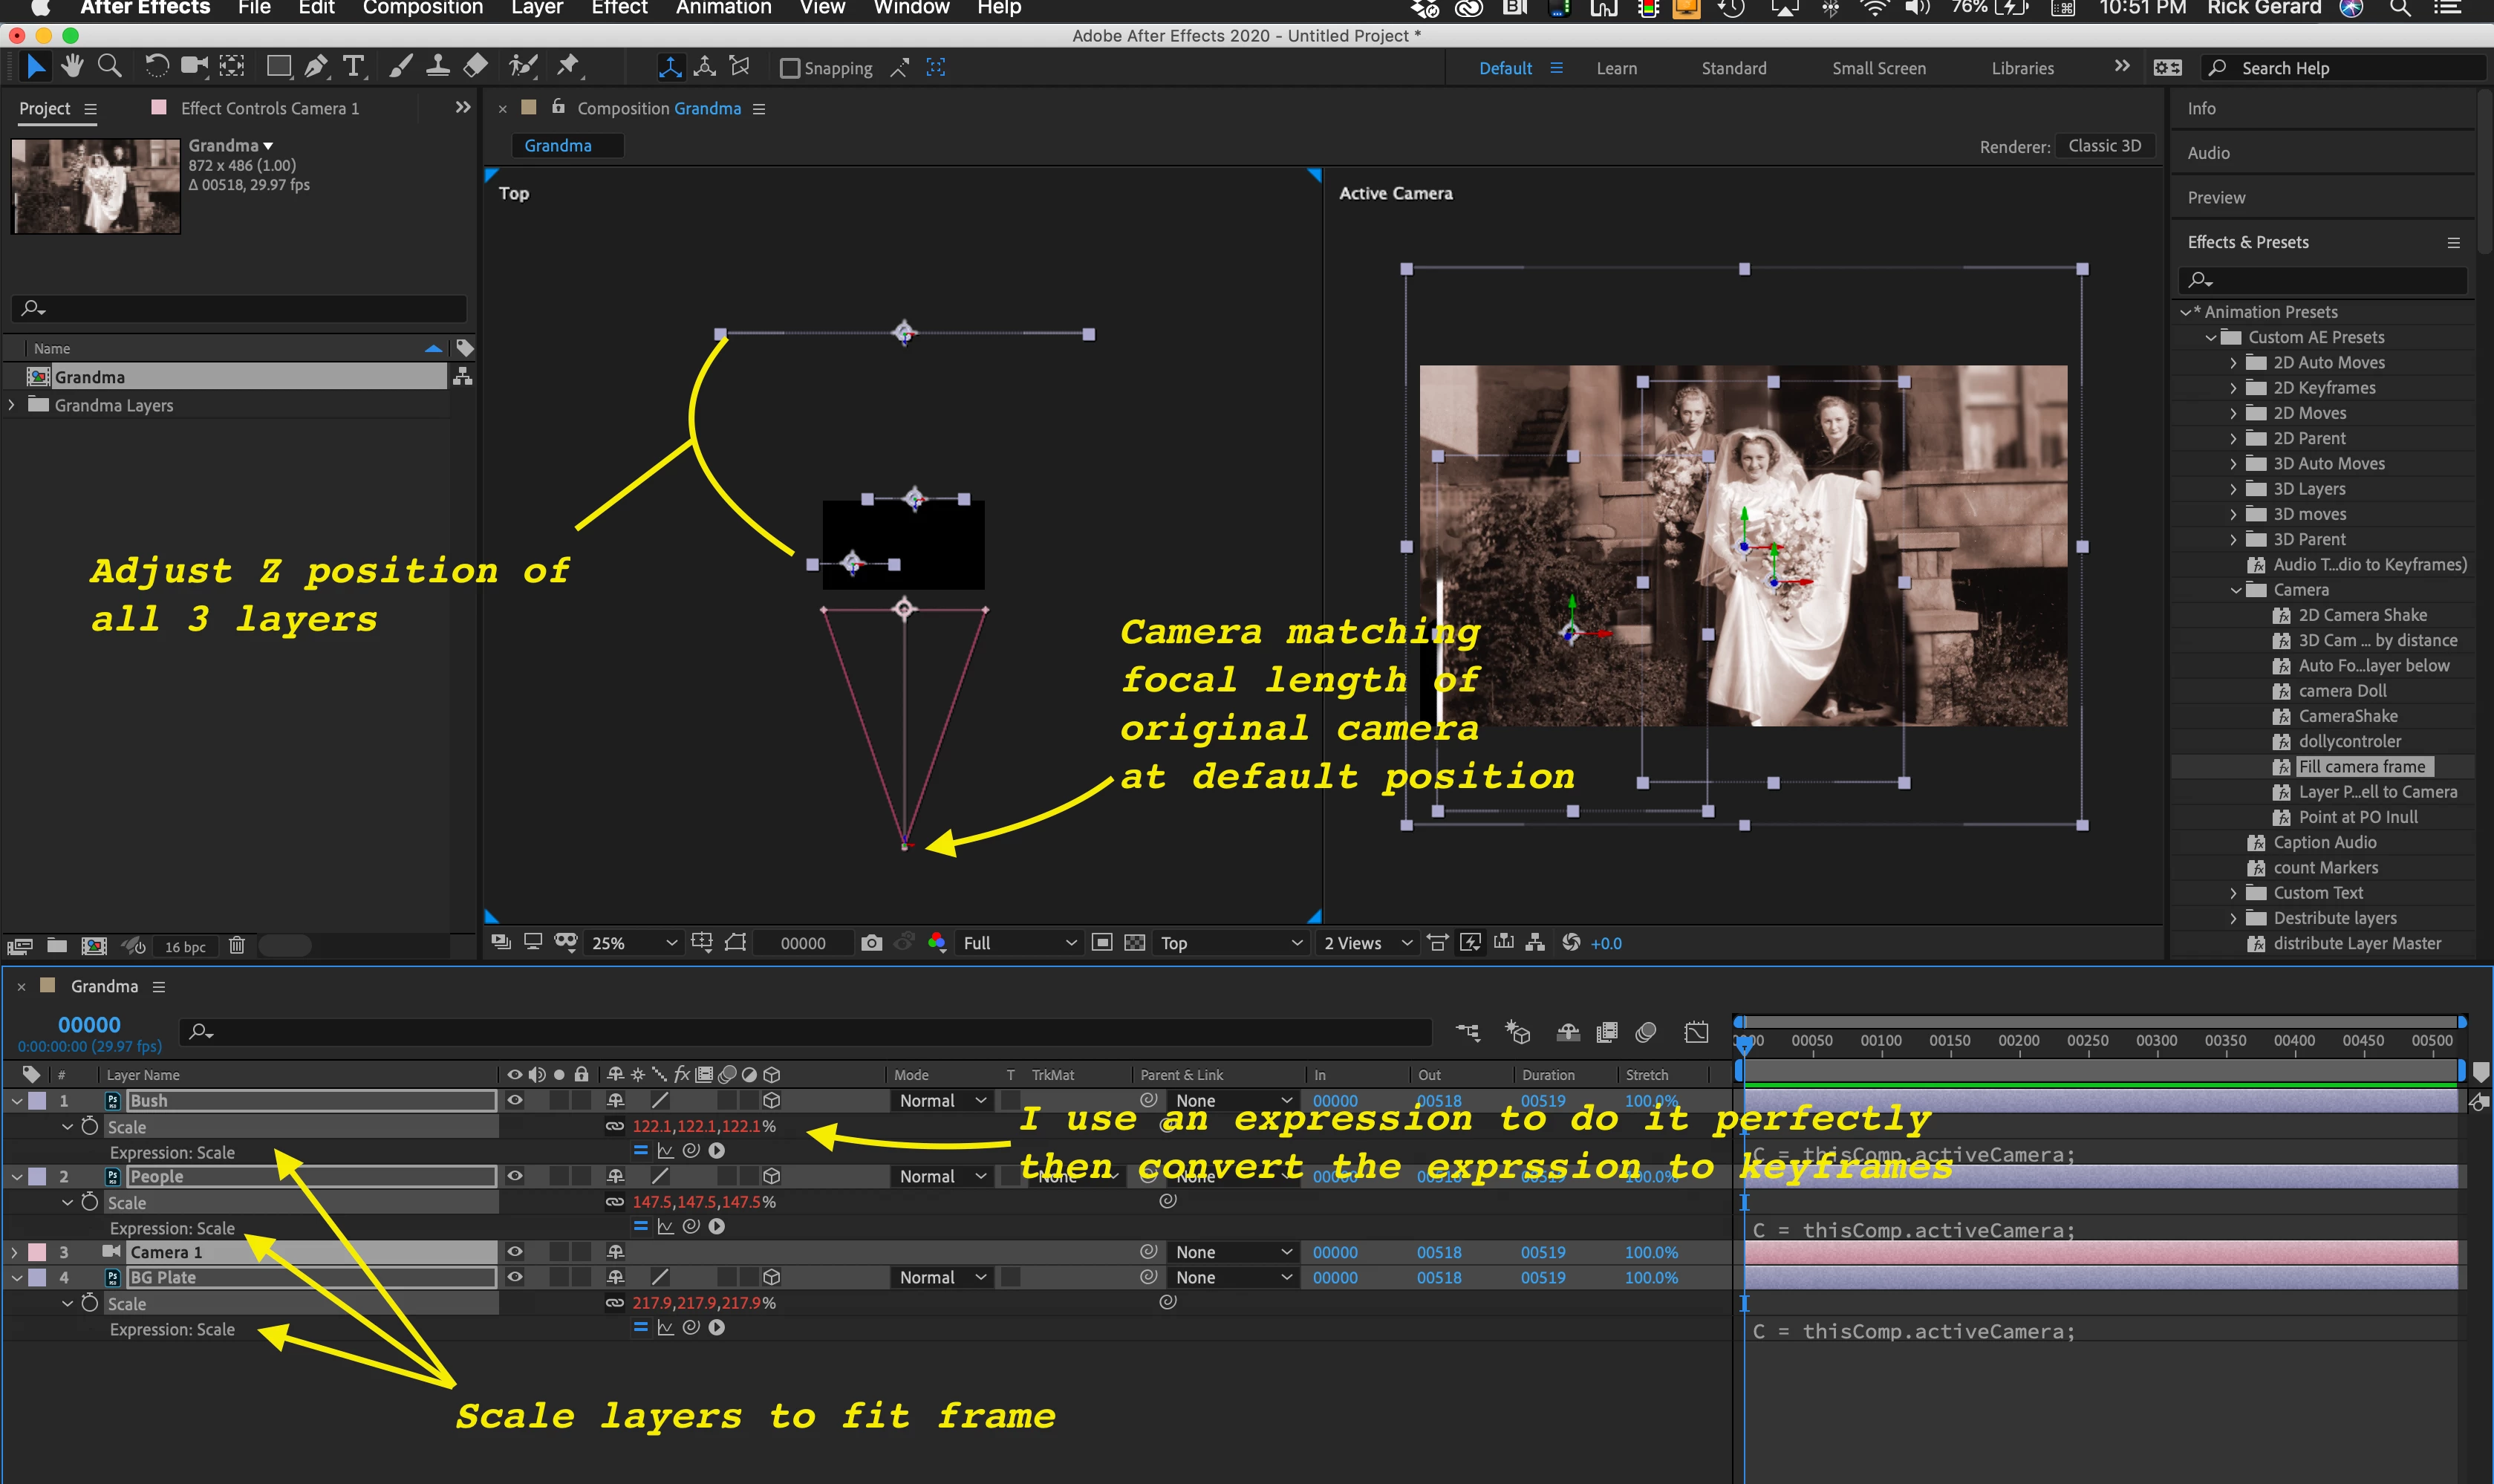Hide the Bush layer with eye toggle

(x=515, y=1100)
